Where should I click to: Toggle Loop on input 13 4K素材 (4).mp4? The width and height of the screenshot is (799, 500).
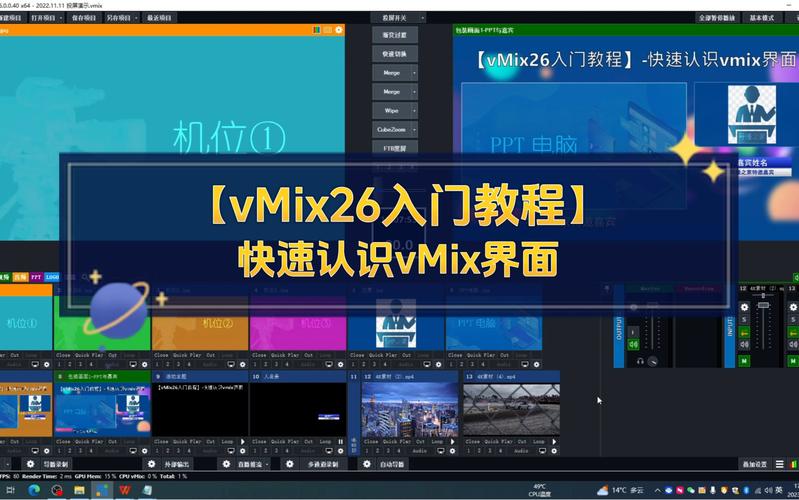(539, 442)
